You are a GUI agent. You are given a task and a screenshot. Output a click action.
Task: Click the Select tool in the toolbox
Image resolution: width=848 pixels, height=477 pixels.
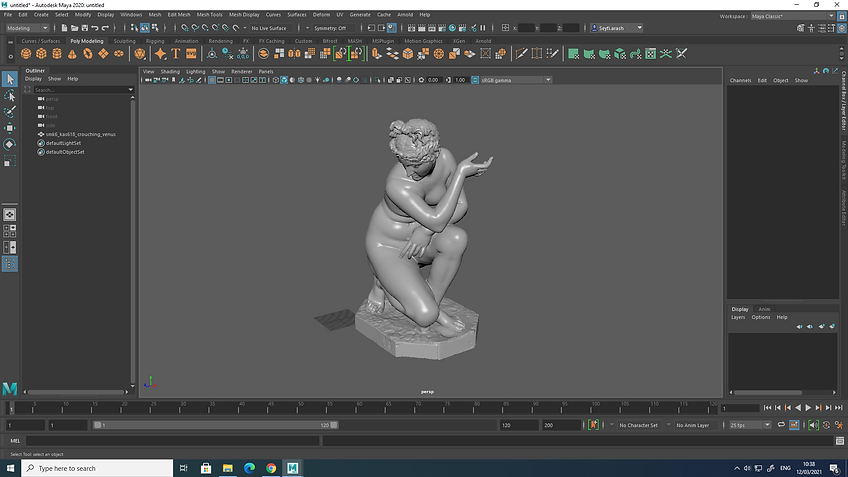coord(10,80)
